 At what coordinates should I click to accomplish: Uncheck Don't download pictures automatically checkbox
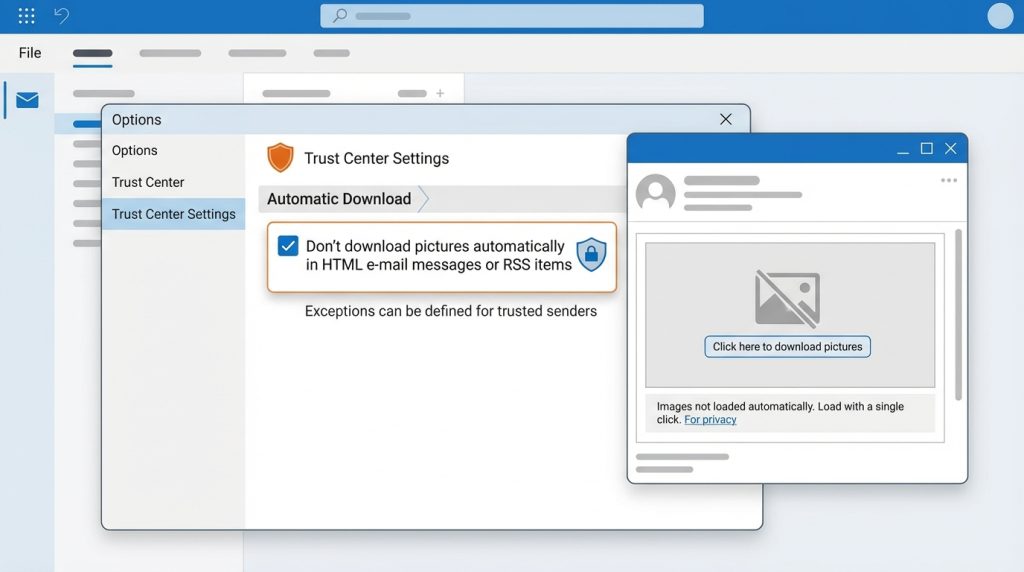(x=288, y=246)
